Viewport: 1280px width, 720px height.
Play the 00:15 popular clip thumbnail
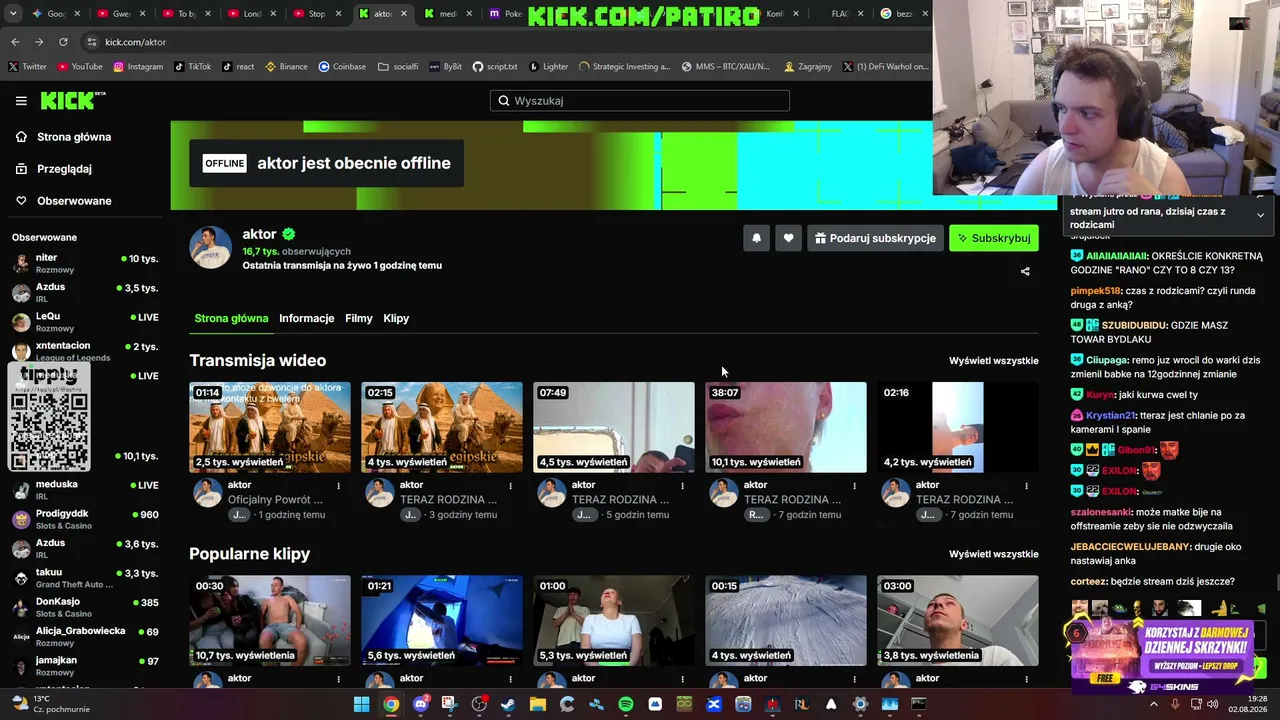786,620
